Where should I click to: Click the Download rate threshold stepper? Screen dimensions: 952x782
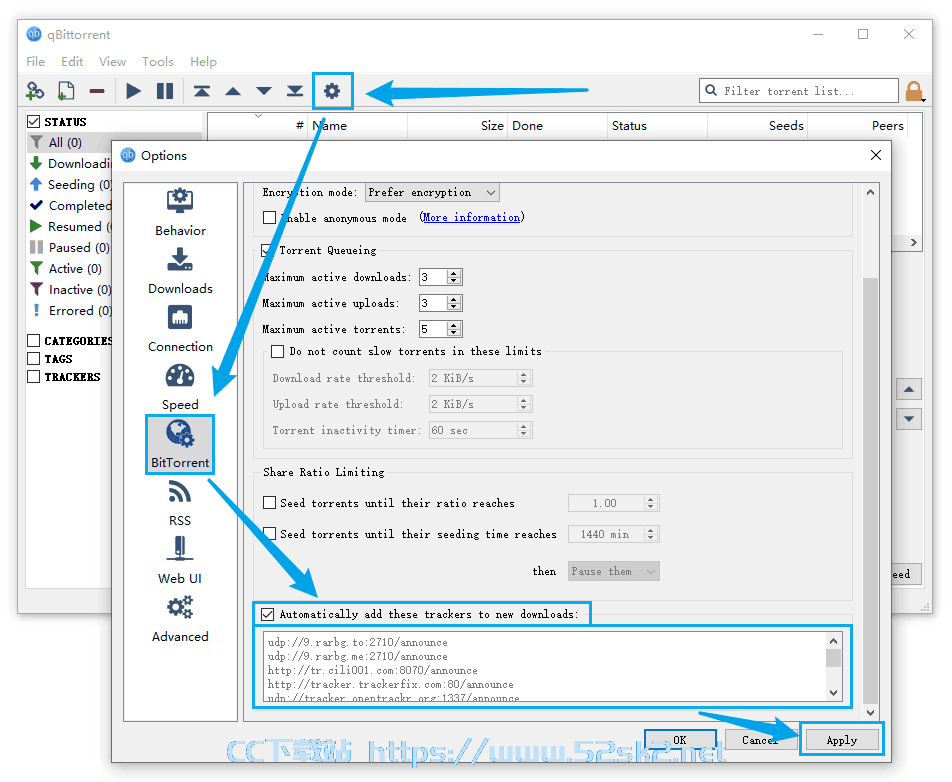523,378
